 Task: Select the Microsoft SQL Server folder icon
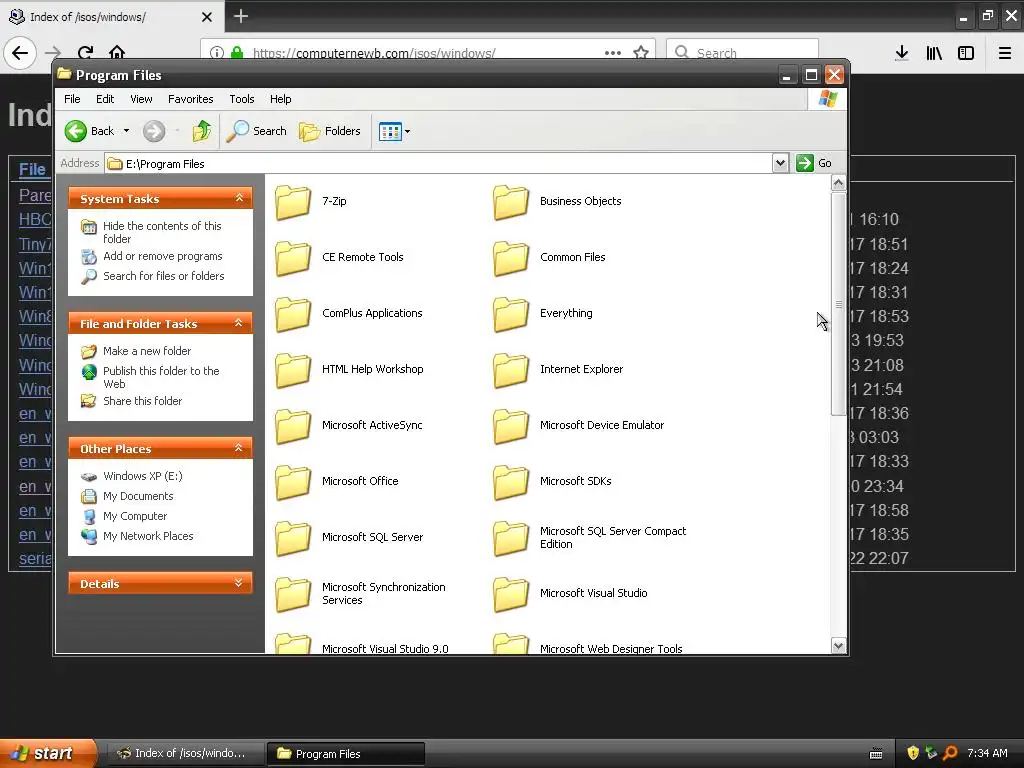coord(293,539)
